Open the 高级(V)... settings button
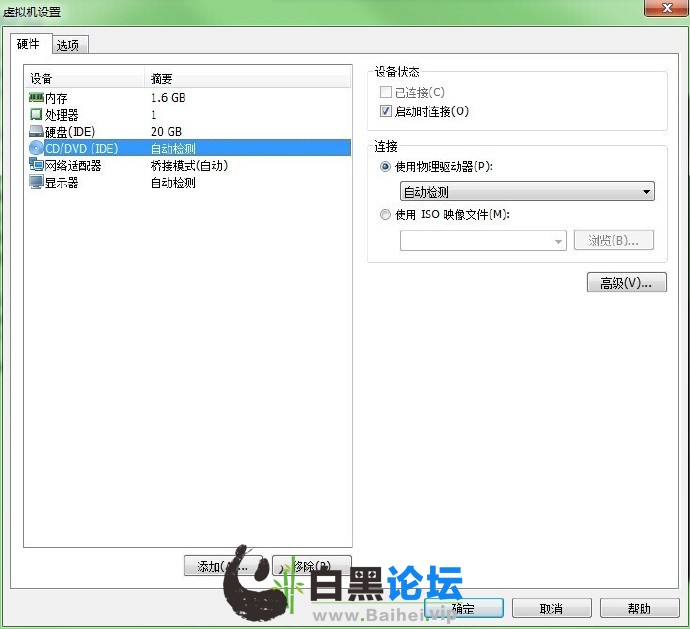This screenshot has height=629, width=690. click(627, 283)
